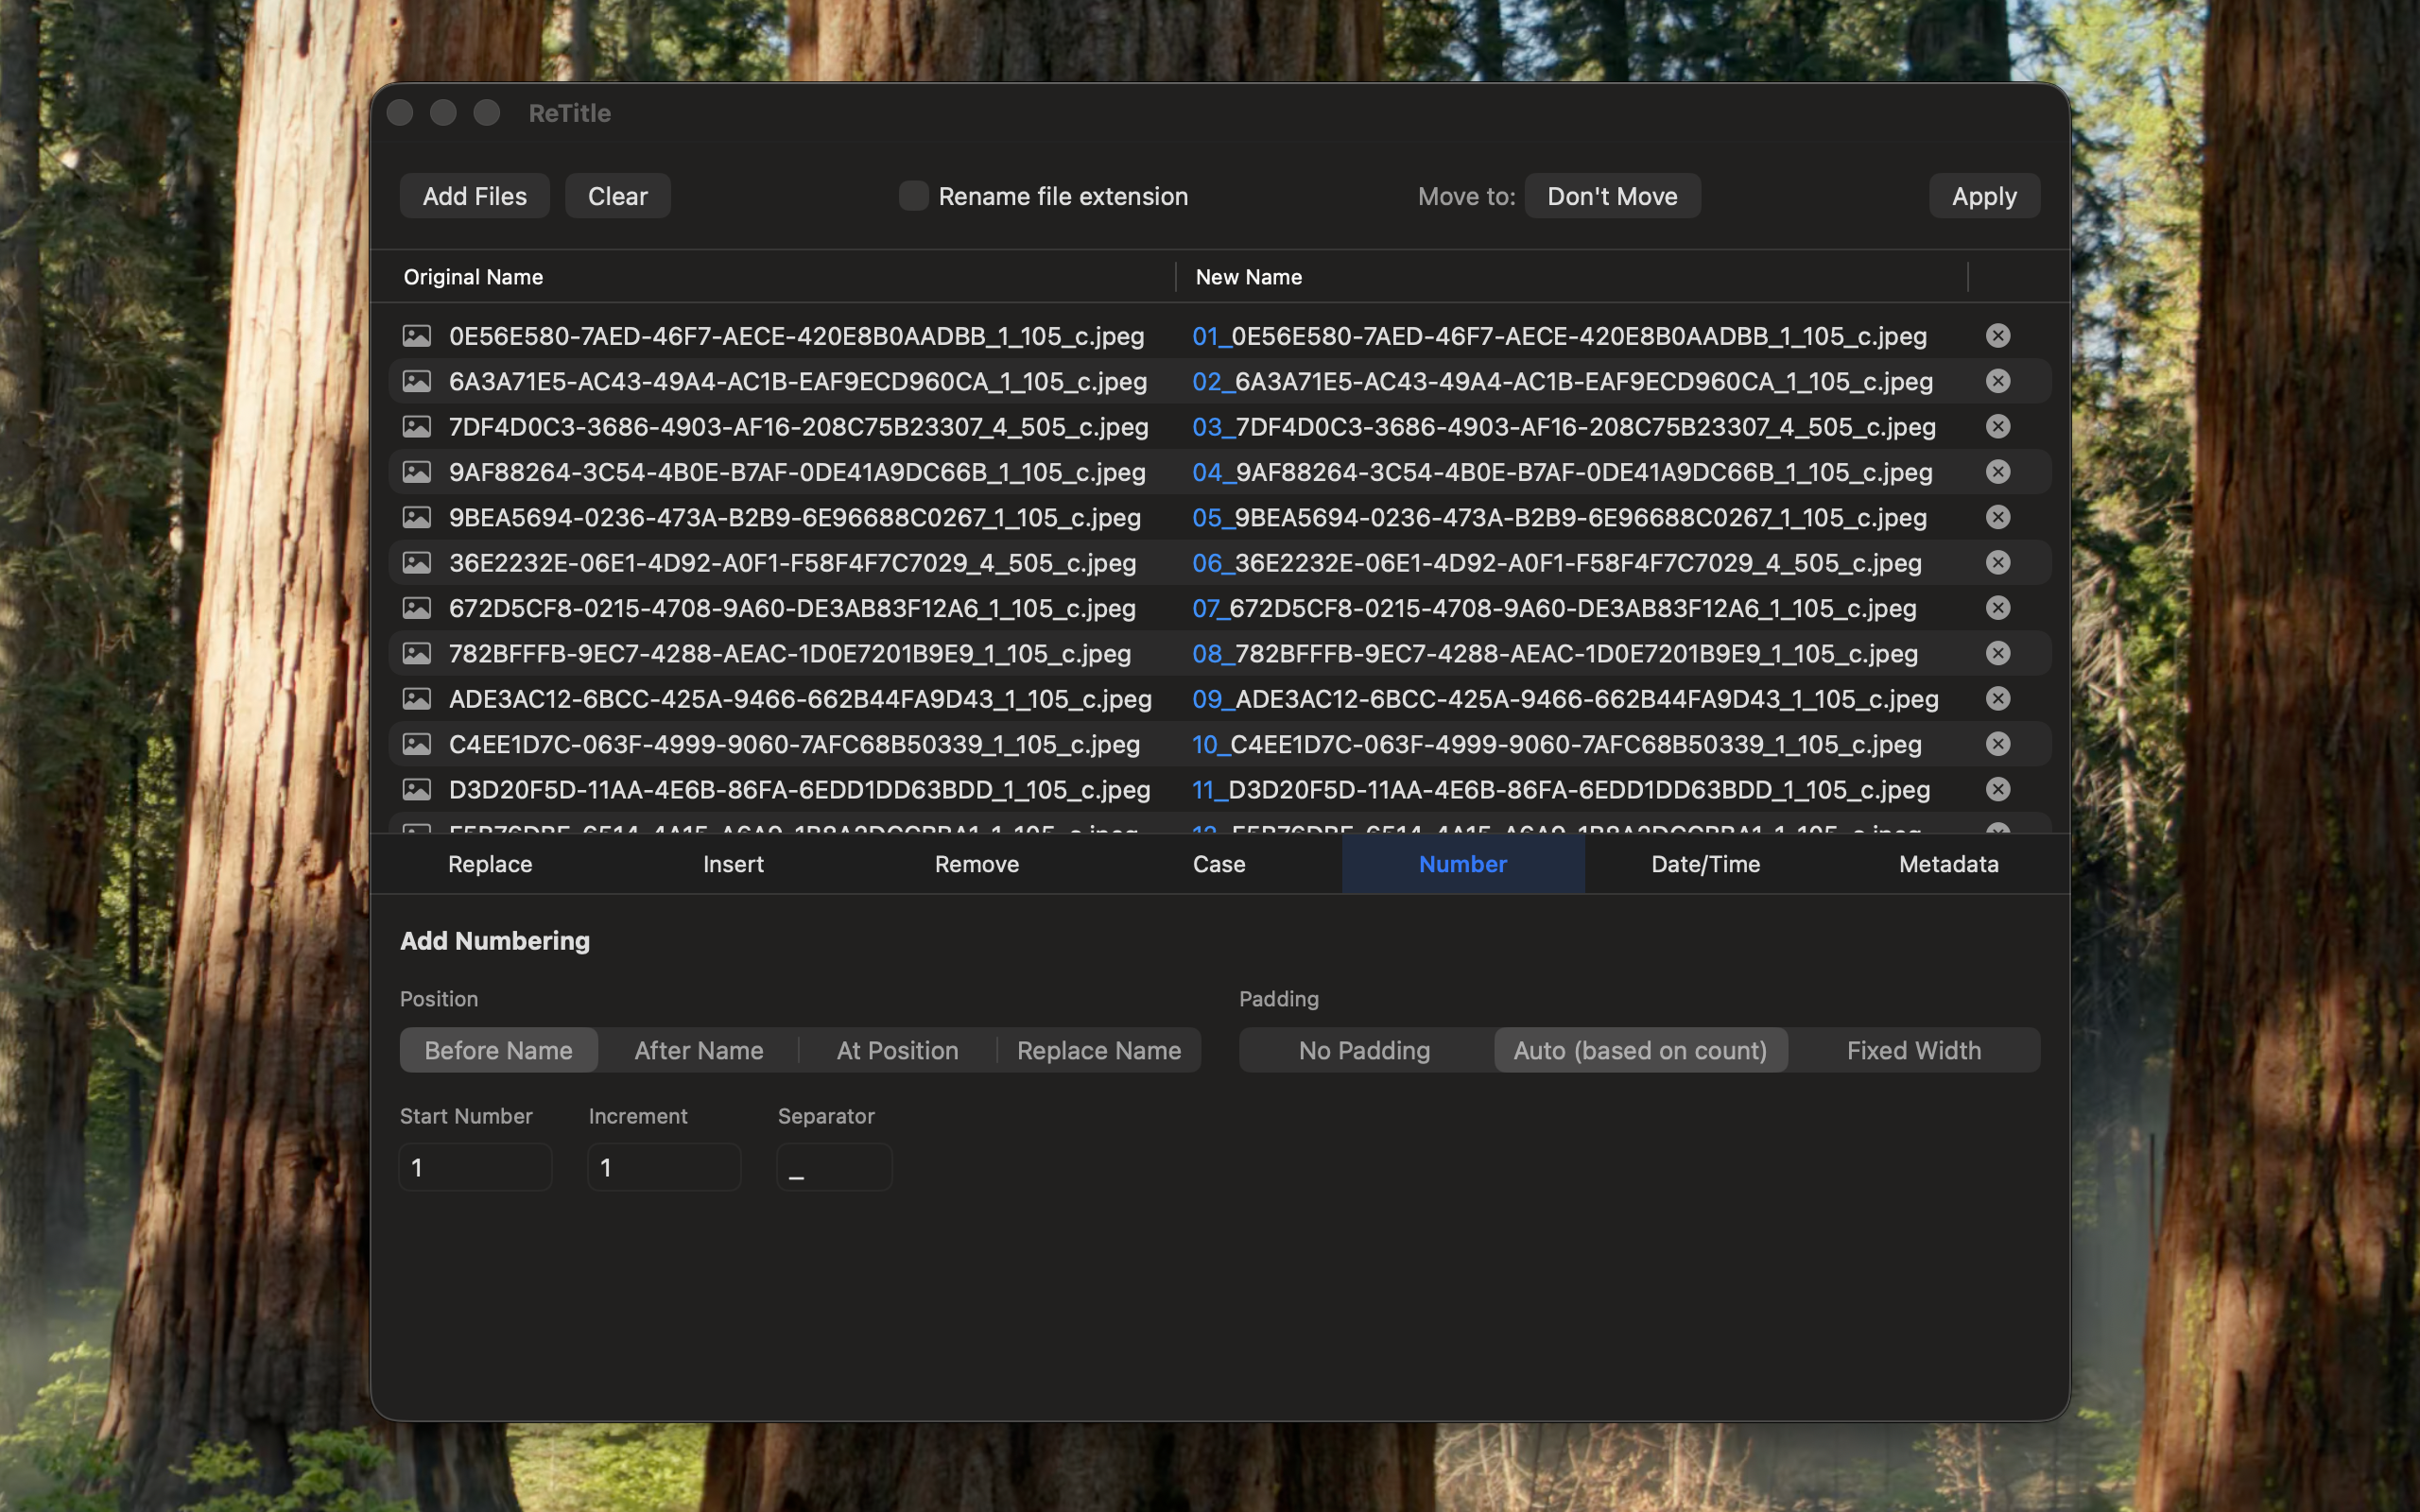Click the image icon on the ADE3AC12 row

click(x=419, y=699)
